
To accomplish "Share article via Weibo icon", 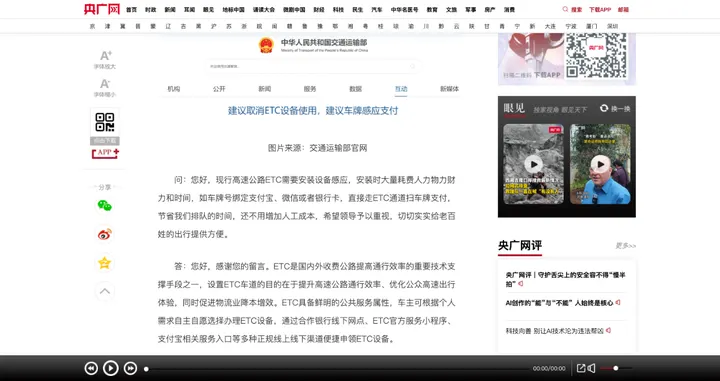I will (105, 235).
